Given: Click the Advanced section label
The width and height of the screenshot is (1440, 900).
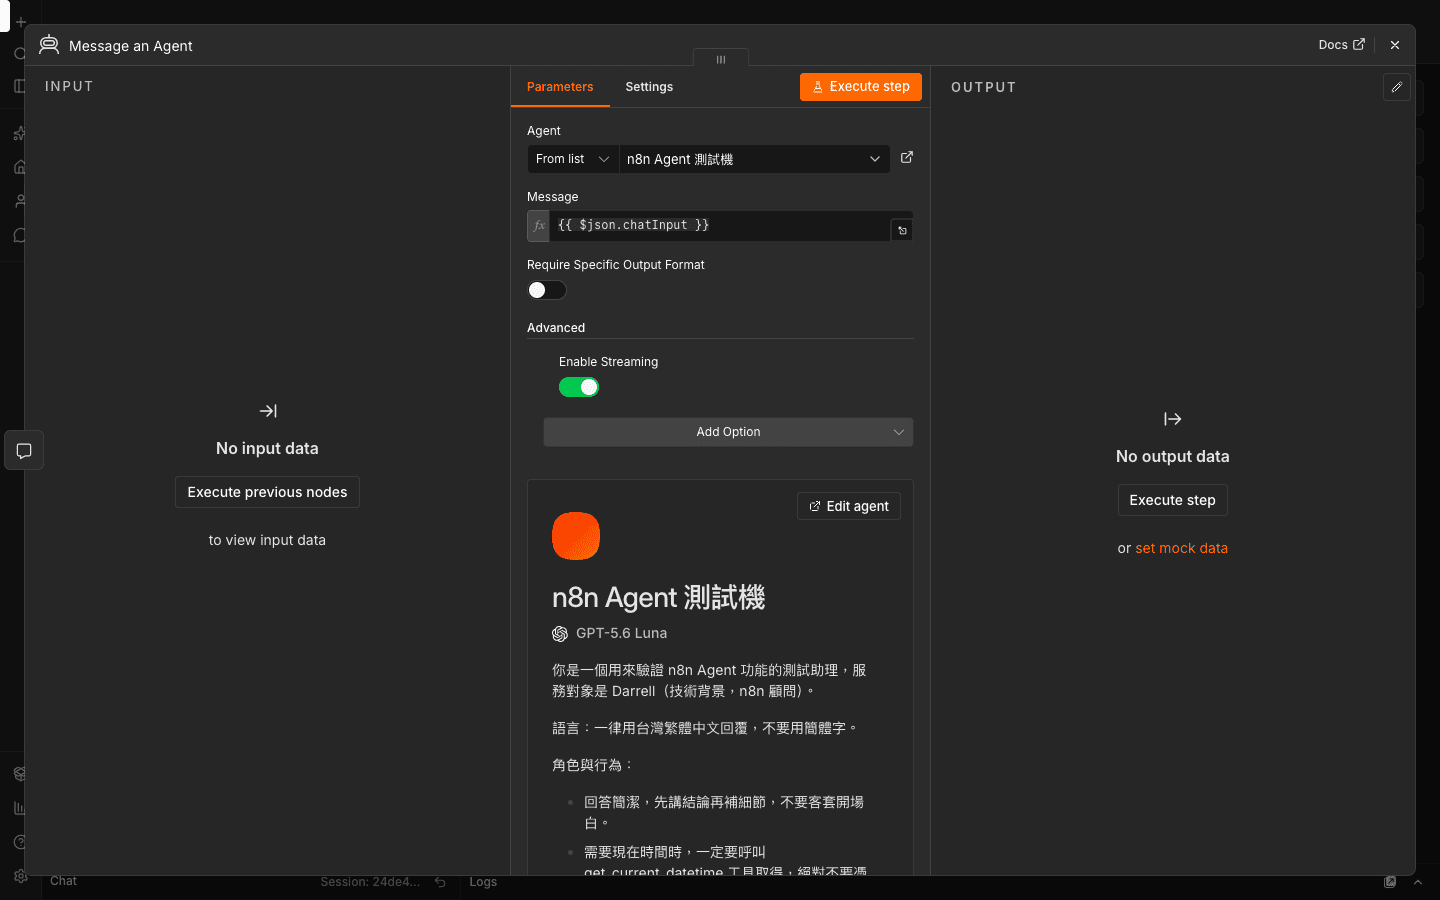Looking at the screenshot, I should click(x=556, y=328).
